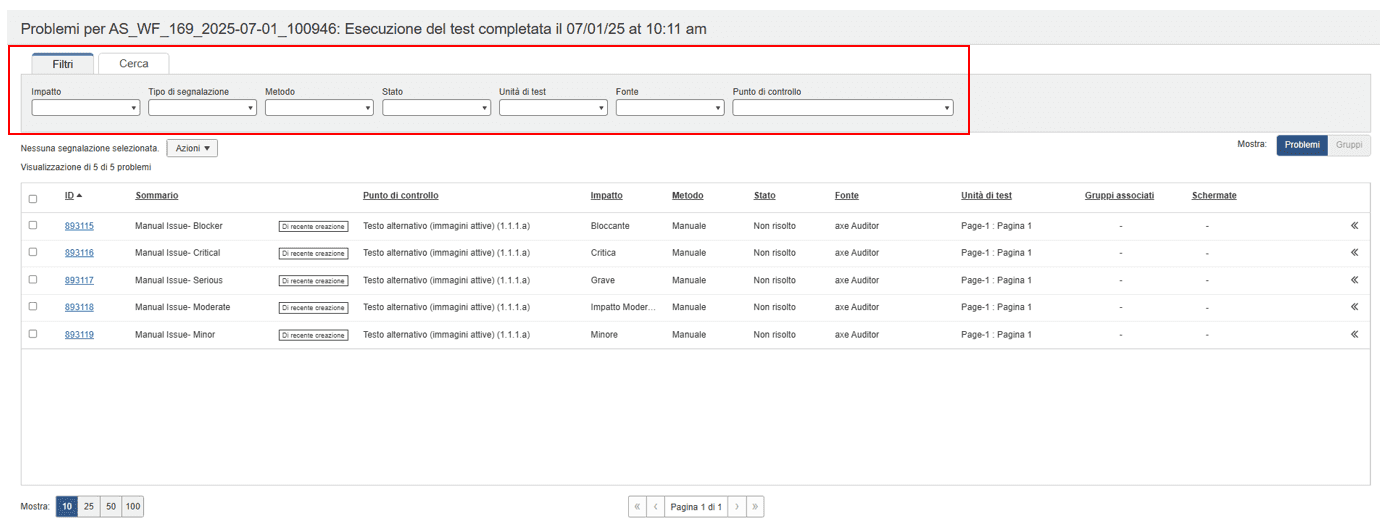Expand details arrow for issue 893118 row
Screen dimensions: 1380x531
point(1354,307)
